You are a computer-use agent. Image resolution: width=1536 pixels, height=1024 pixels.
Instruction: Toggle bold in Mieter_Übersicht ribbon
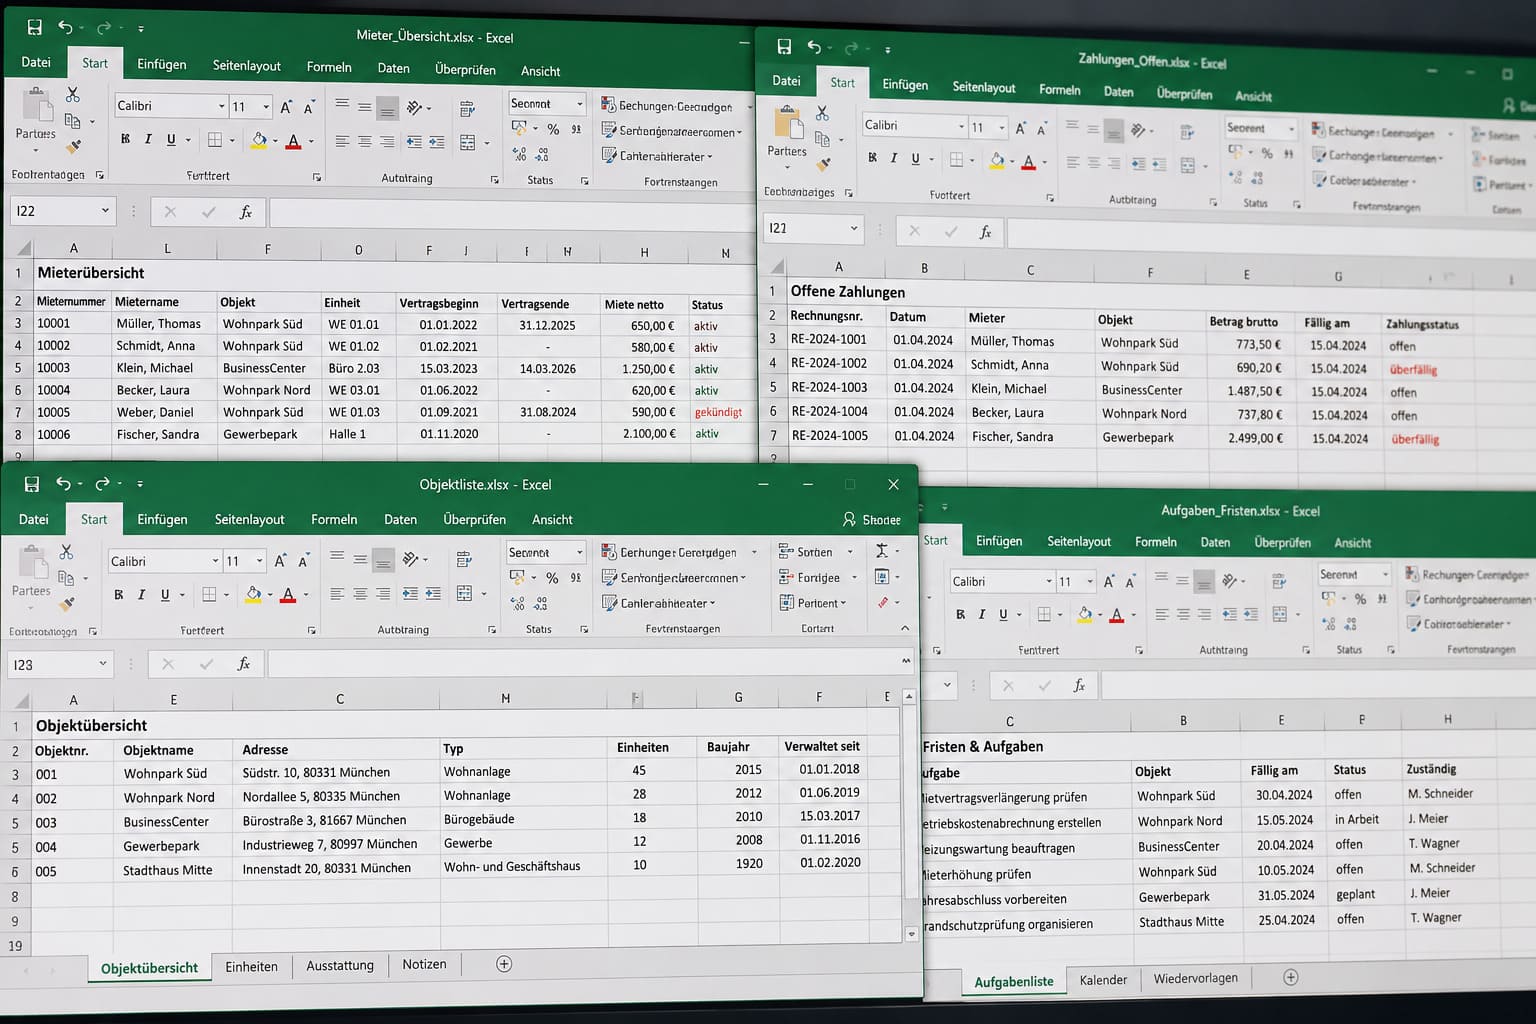[x=125, y=140]
